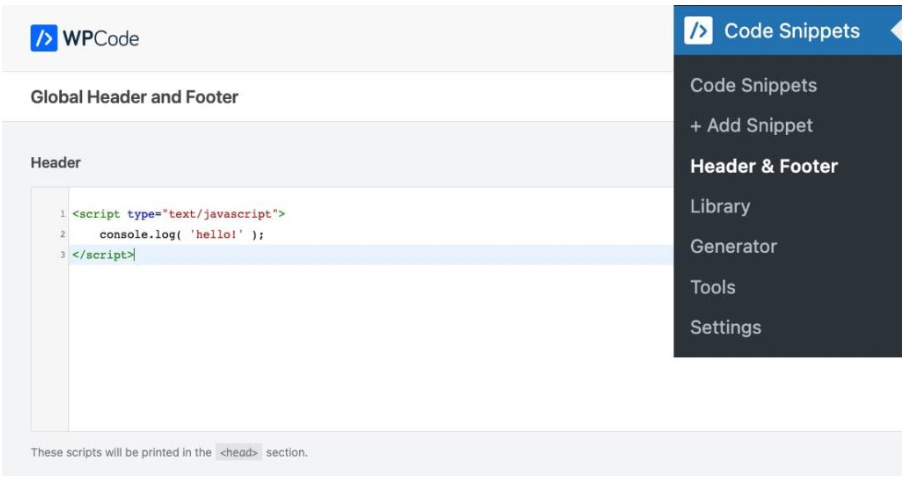Click the WPCode wordmark text

pyautogui.click(x=101, y=39)
